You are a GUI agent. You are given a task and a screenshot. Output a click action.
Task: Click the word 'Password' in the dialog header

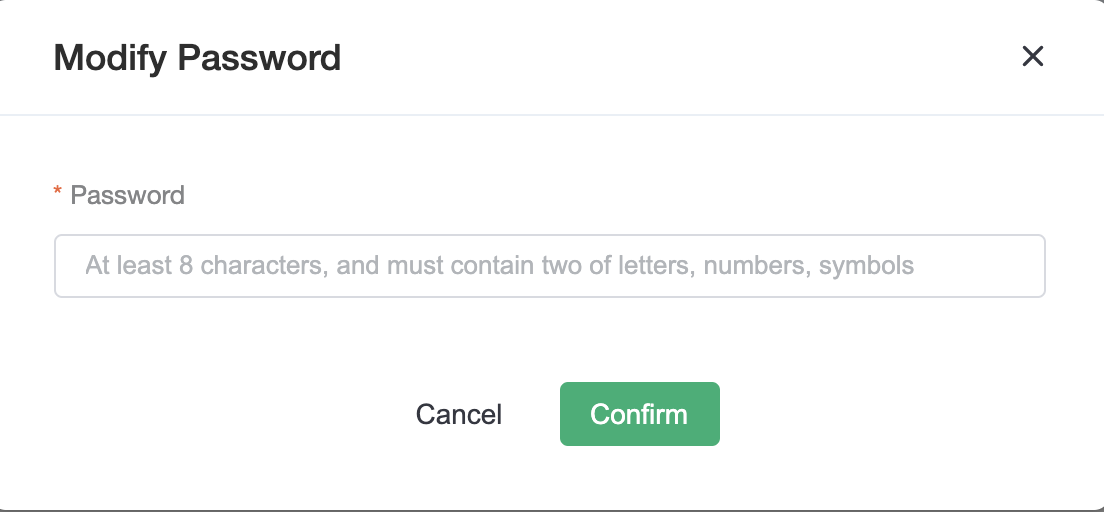coord(259,58)
